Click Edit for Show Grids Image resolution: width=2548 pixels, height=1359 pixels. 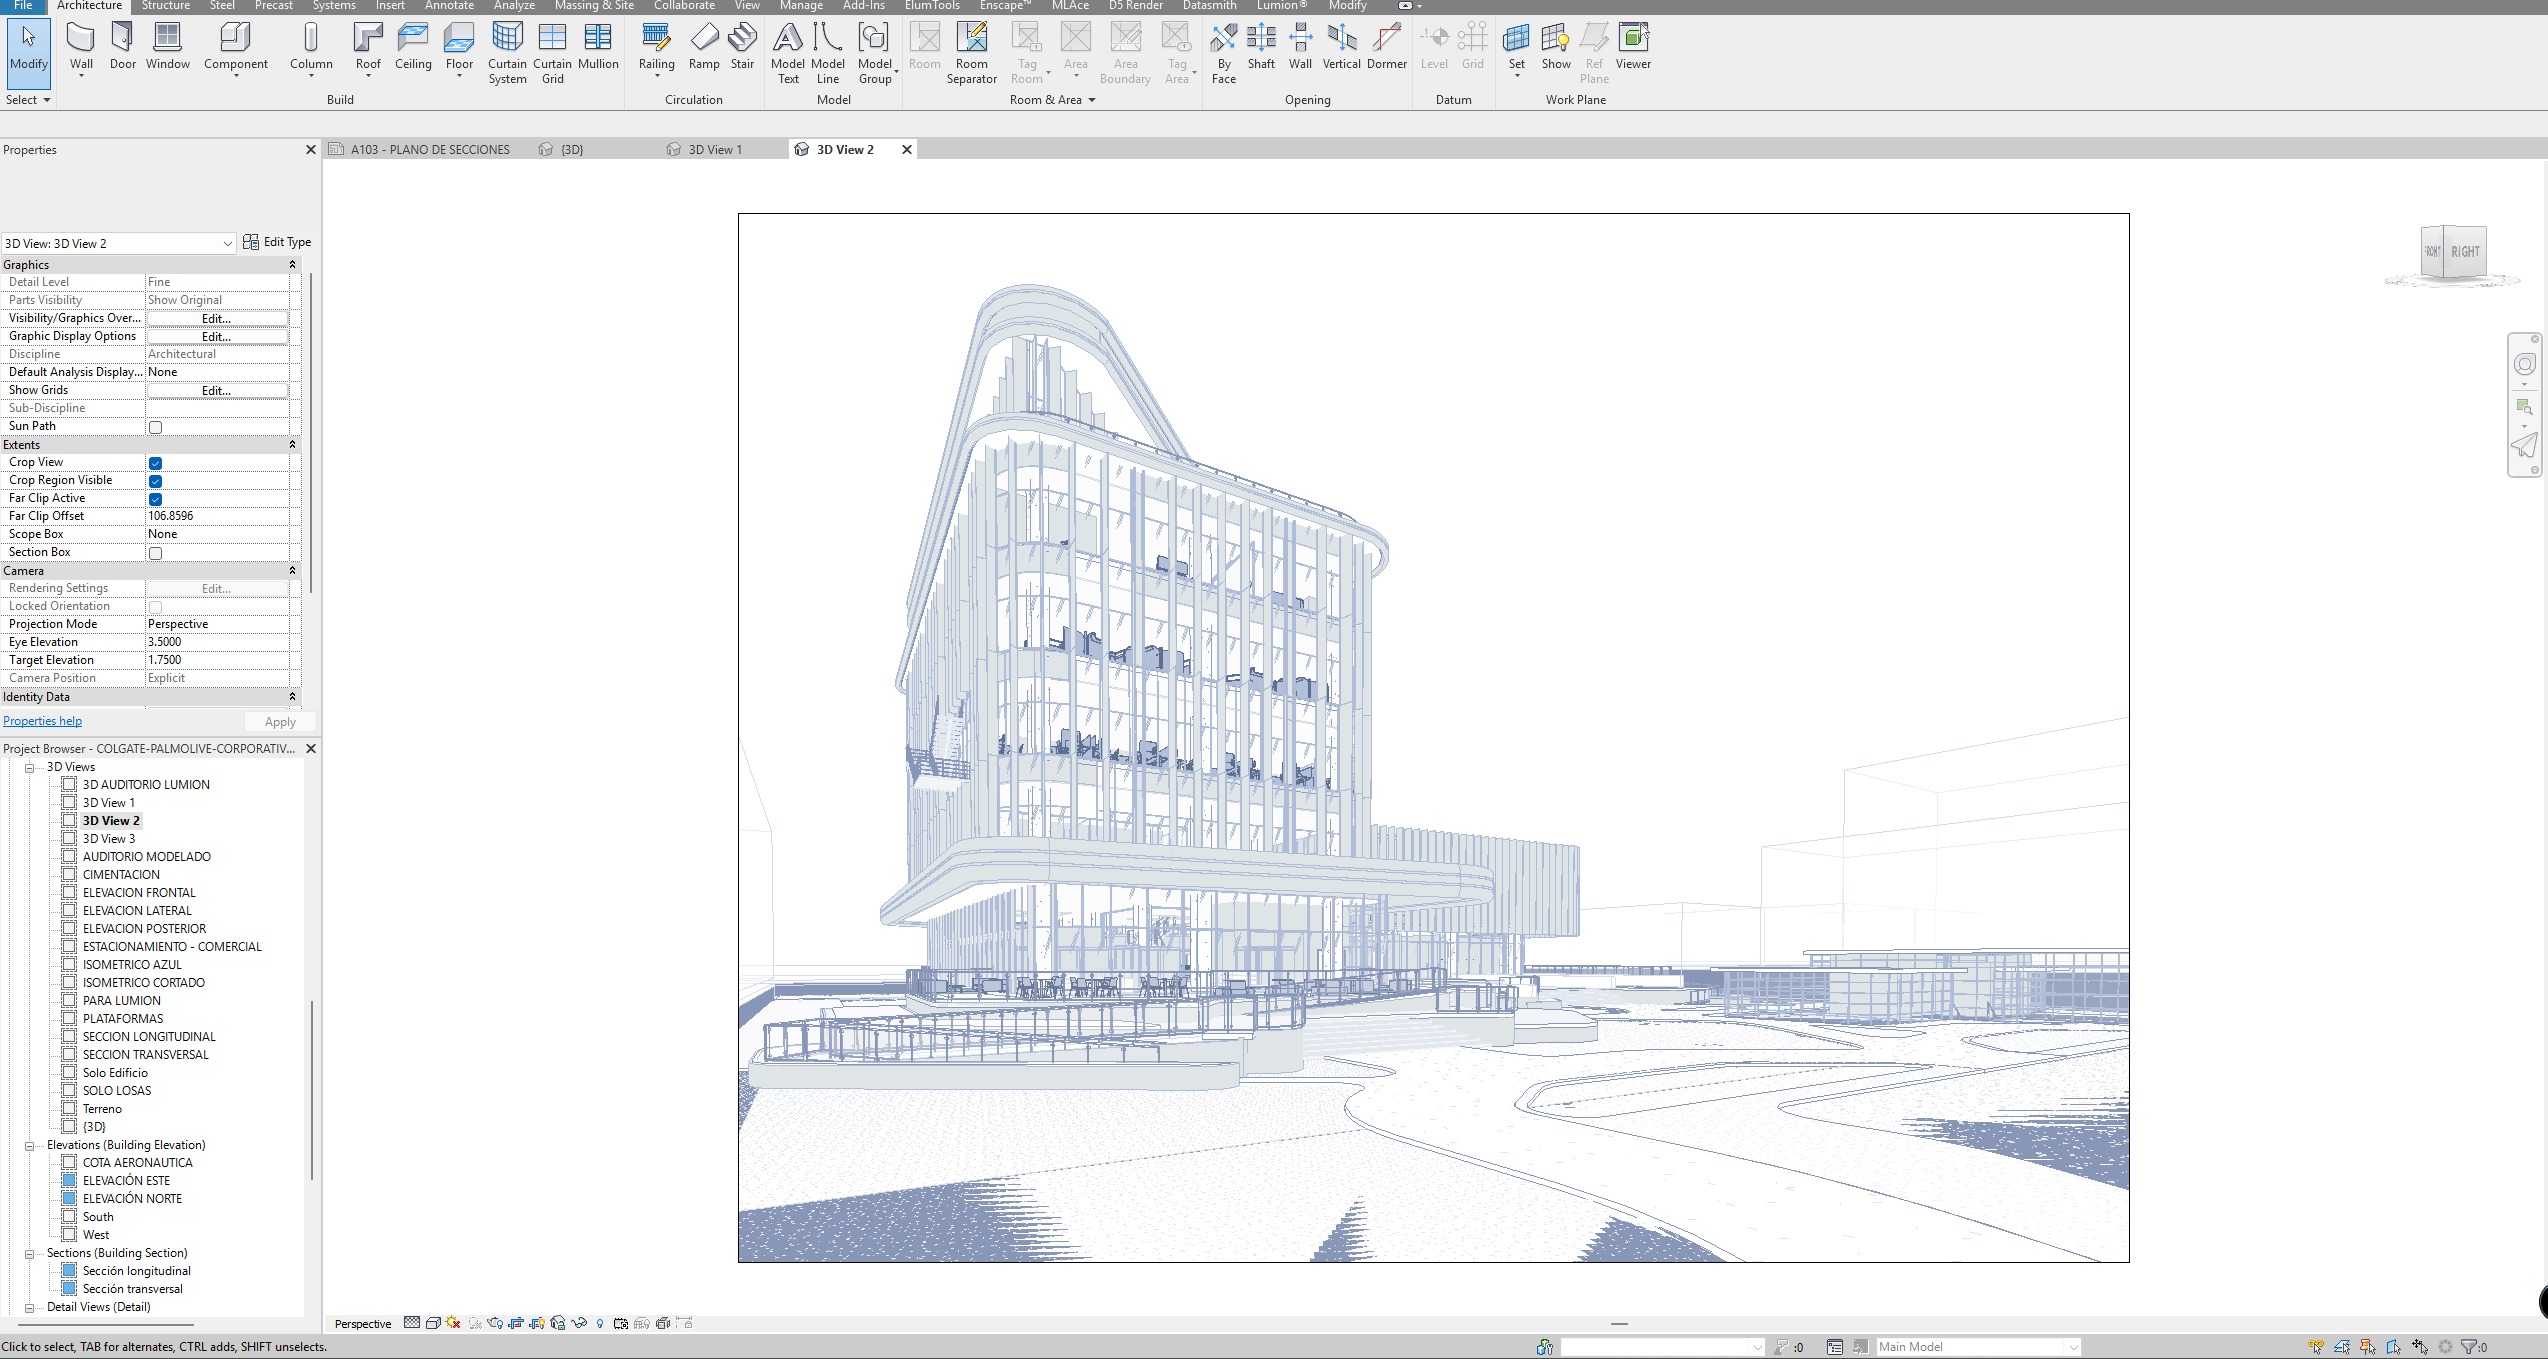pos(217,391)
